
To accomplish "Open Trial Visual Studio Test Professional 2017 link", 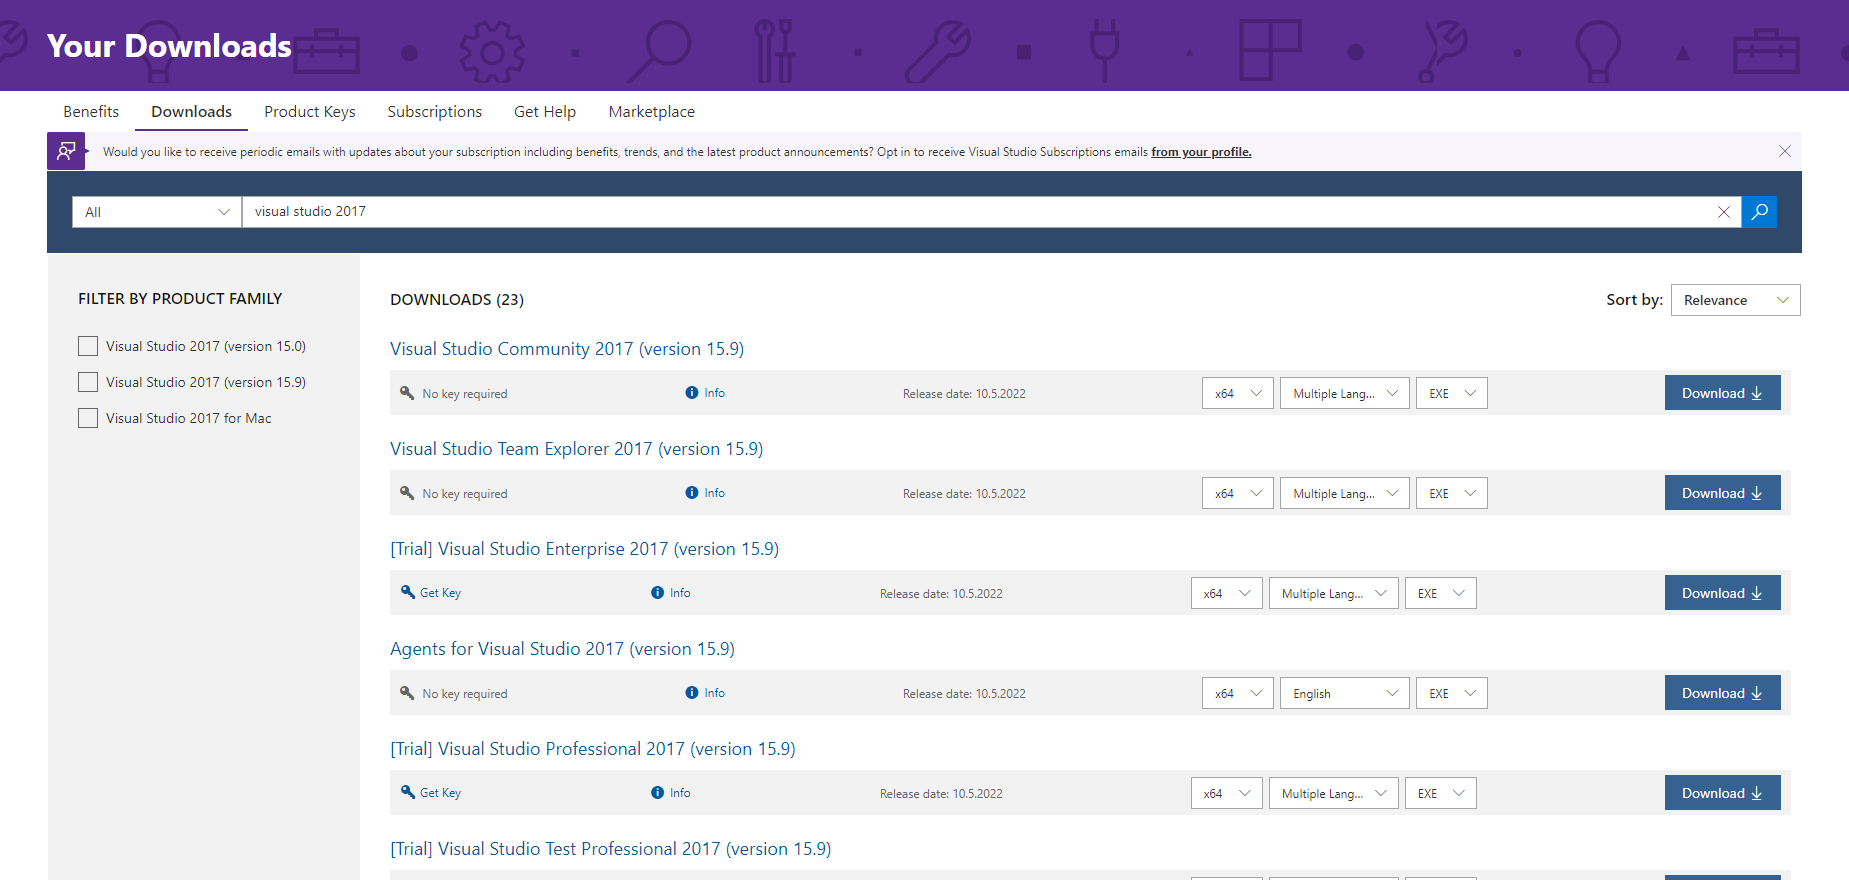I will click(x=610, y=849).
